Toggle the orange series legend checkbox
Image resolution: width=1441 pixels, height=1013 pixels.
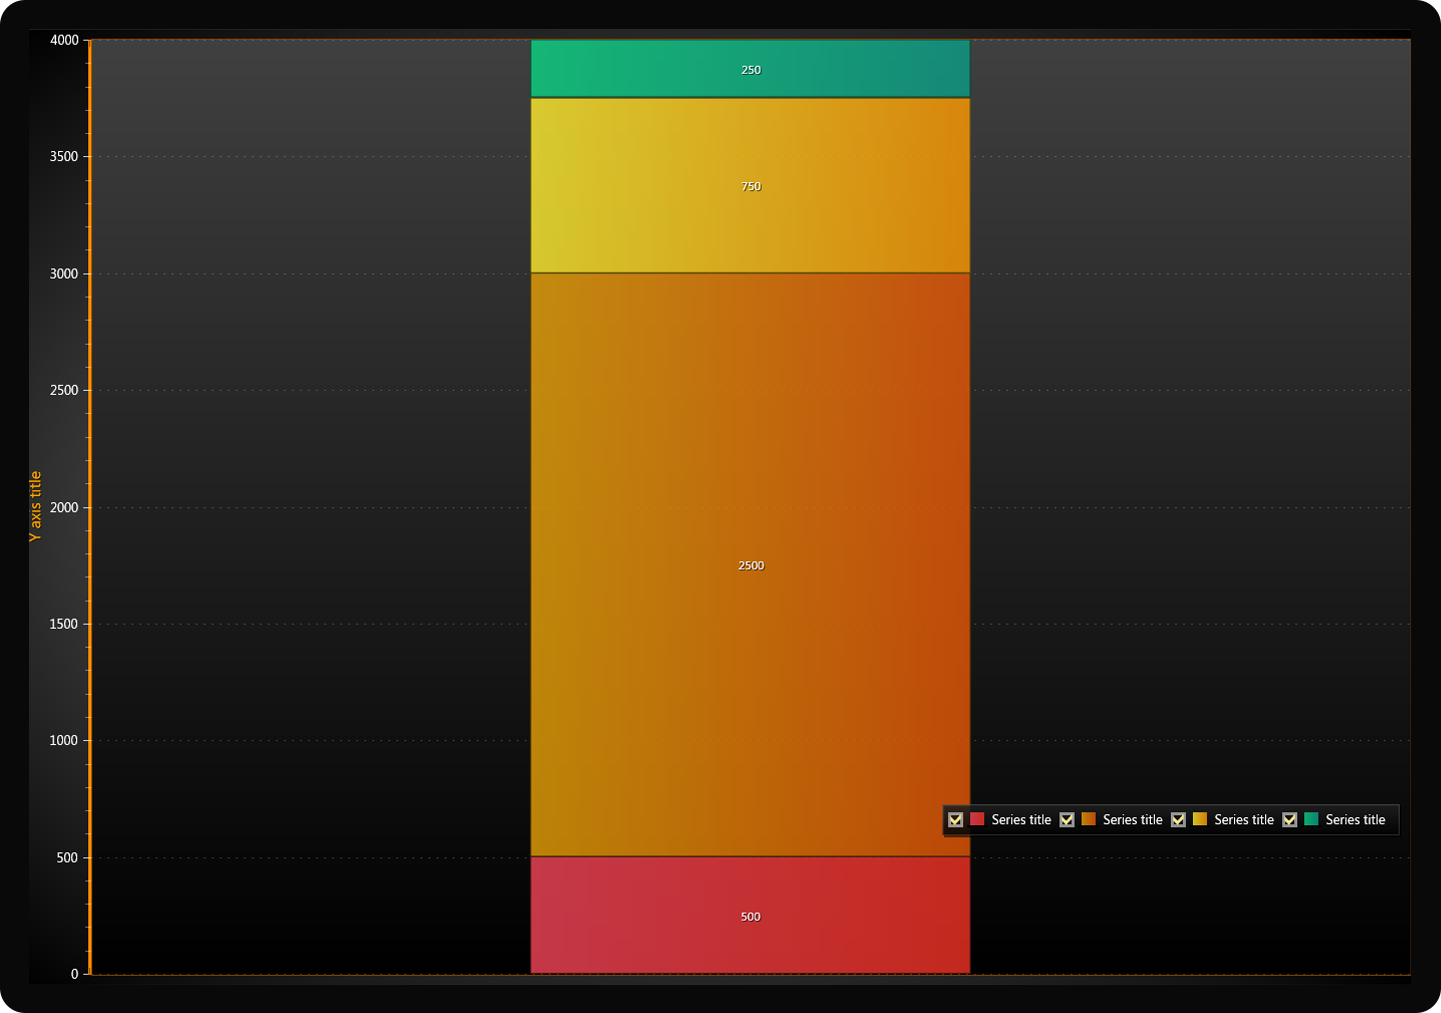click(x=1067, y=820)
